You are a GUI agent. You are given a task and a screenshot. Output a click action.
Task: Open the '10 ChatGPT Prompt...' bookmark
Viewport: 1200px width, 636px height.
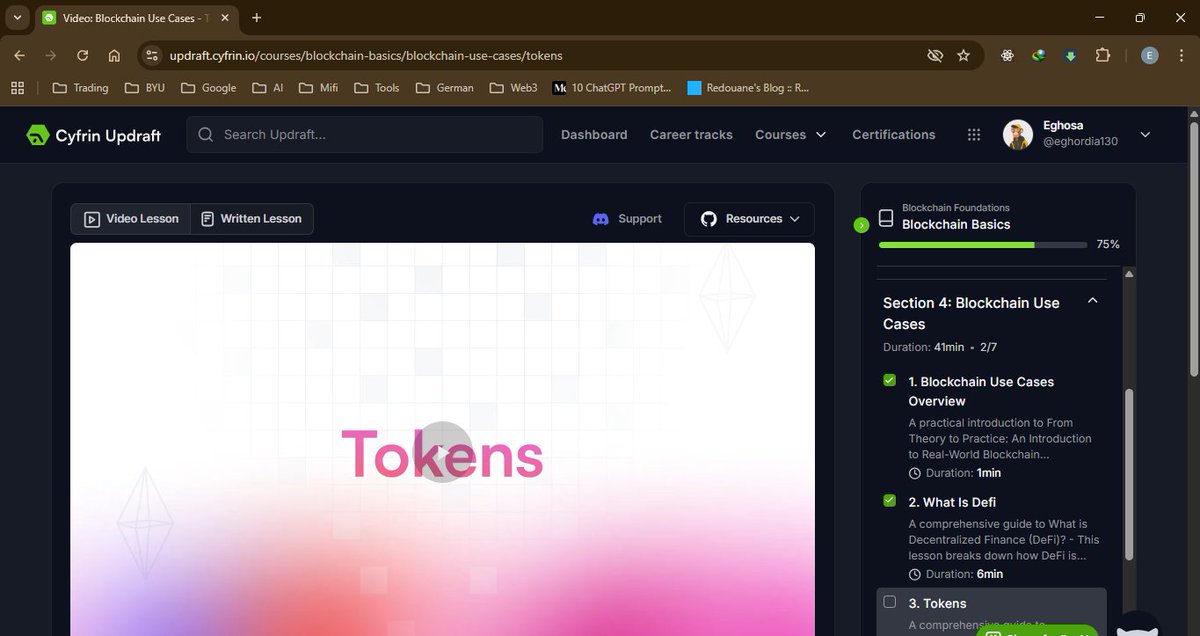click(x=612, y=88)
